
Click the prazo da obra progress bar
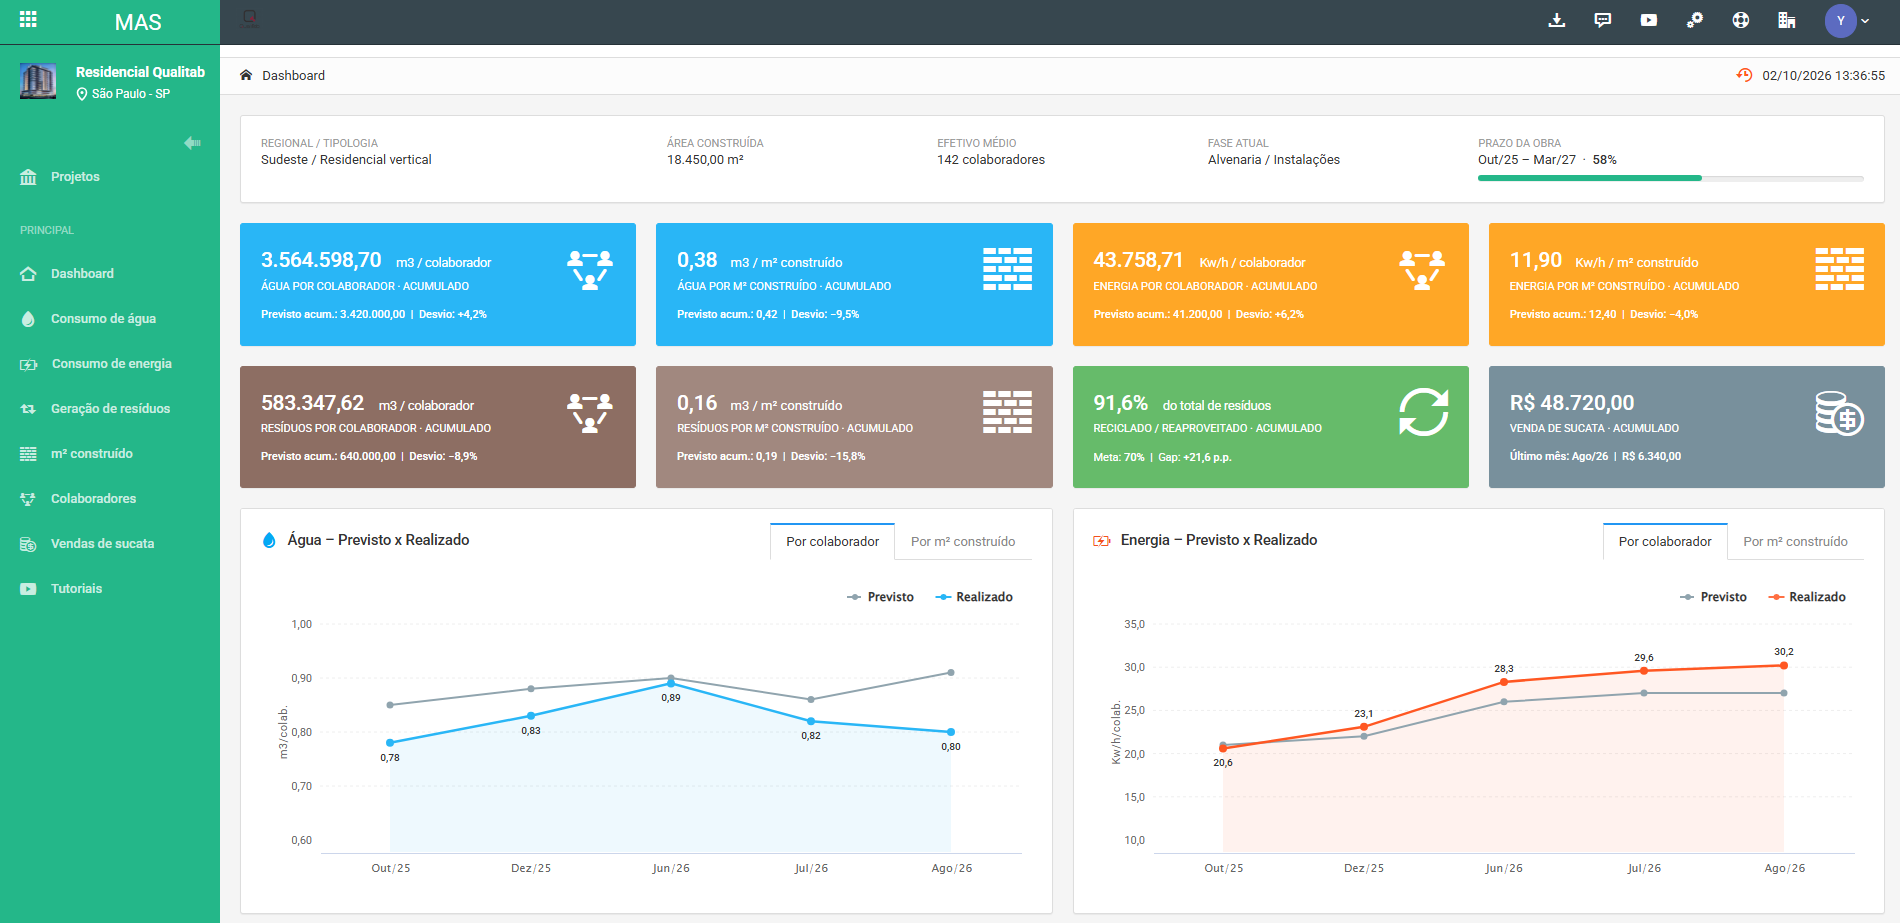1670,178
